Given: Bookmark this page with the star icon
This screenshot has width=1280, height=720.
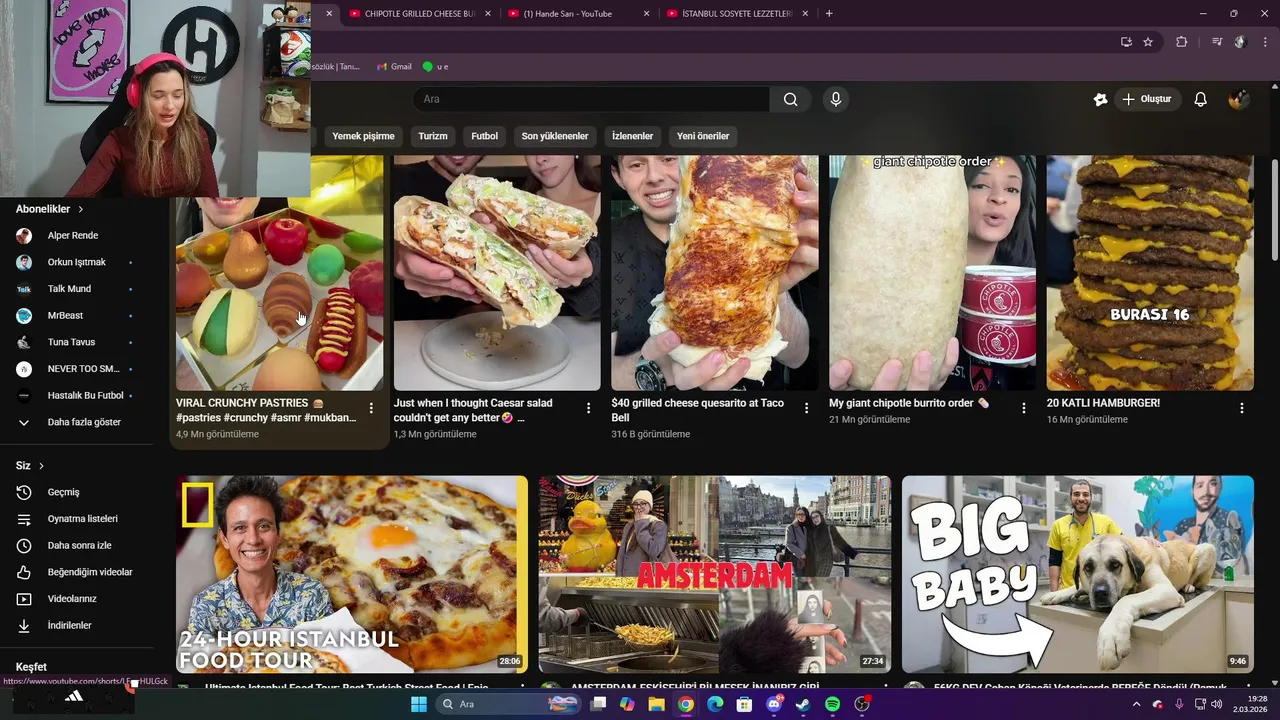Looking at the screenshot, I should coord(1148,42).
